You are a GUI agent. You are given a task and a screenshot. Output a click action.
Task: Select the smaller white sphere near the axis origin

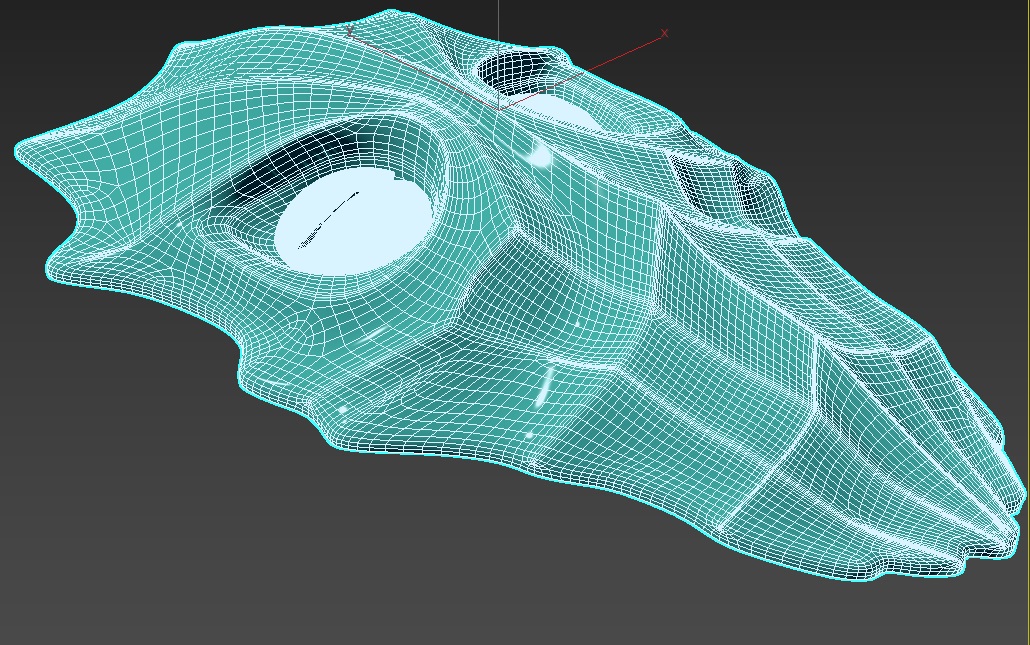pyautogui.click(x=558, y=112)
